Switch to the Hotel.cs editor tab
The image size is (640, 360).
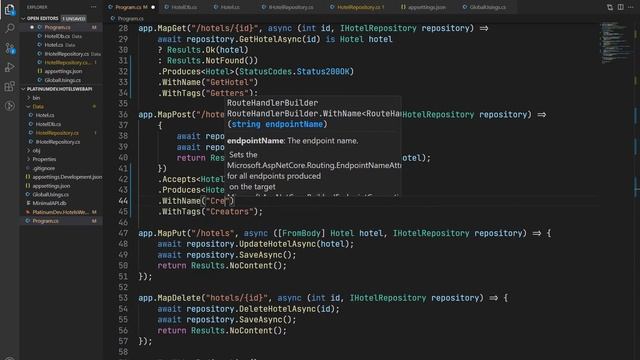227,7
